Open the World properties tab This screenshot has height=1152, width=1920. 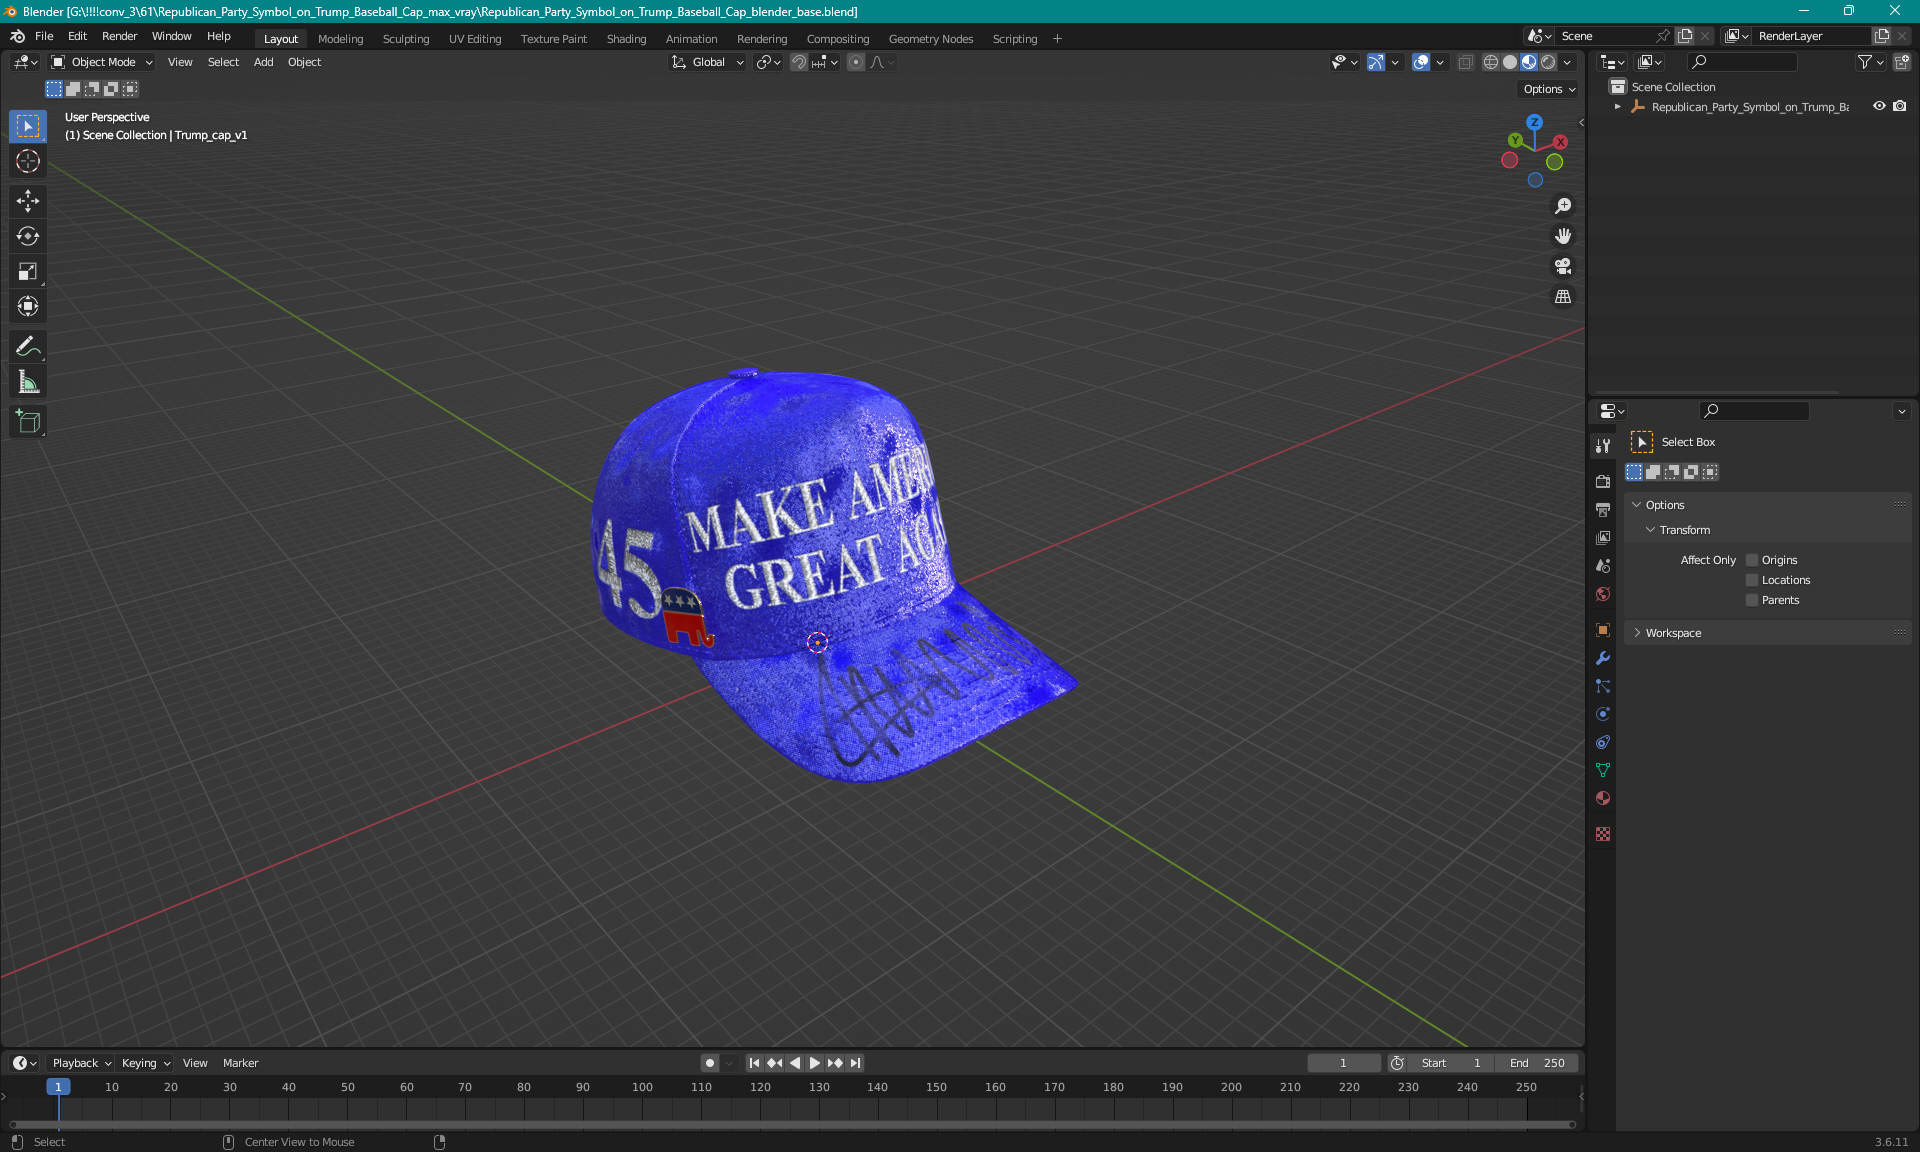click(1603, 593)
